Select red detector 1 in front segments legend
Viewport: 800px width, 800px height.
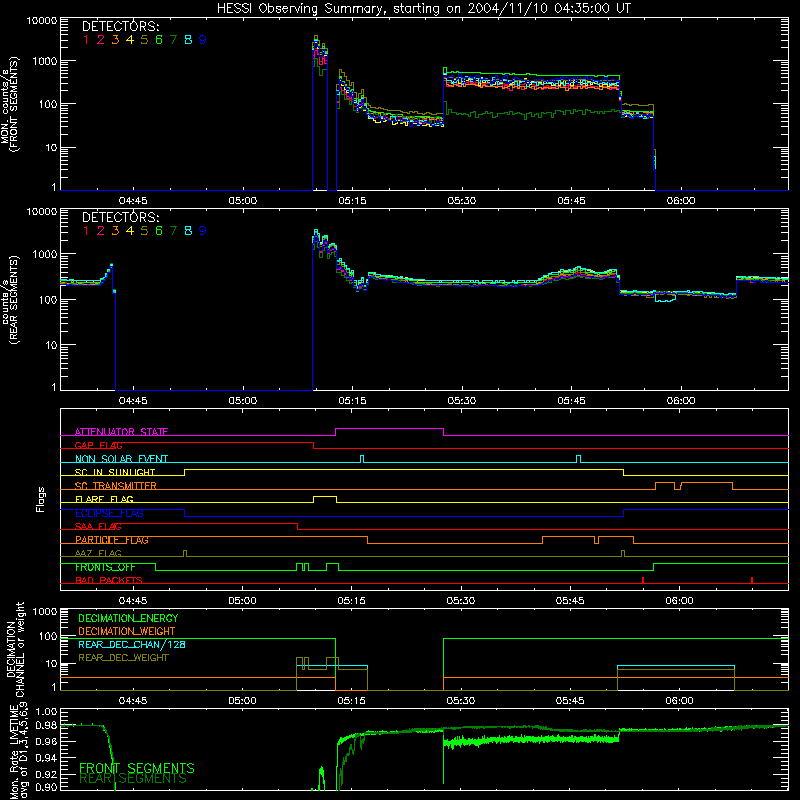(x=86, y=40)
